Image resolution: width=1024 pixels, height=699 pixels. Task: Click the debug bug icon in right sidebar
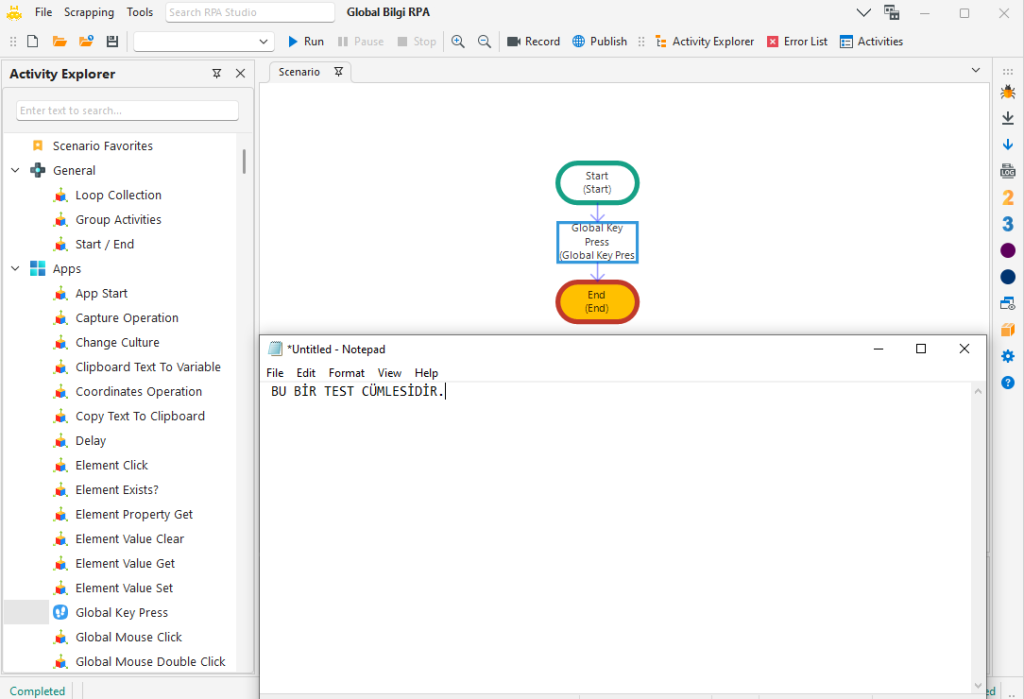click(x=1007, y=92)
